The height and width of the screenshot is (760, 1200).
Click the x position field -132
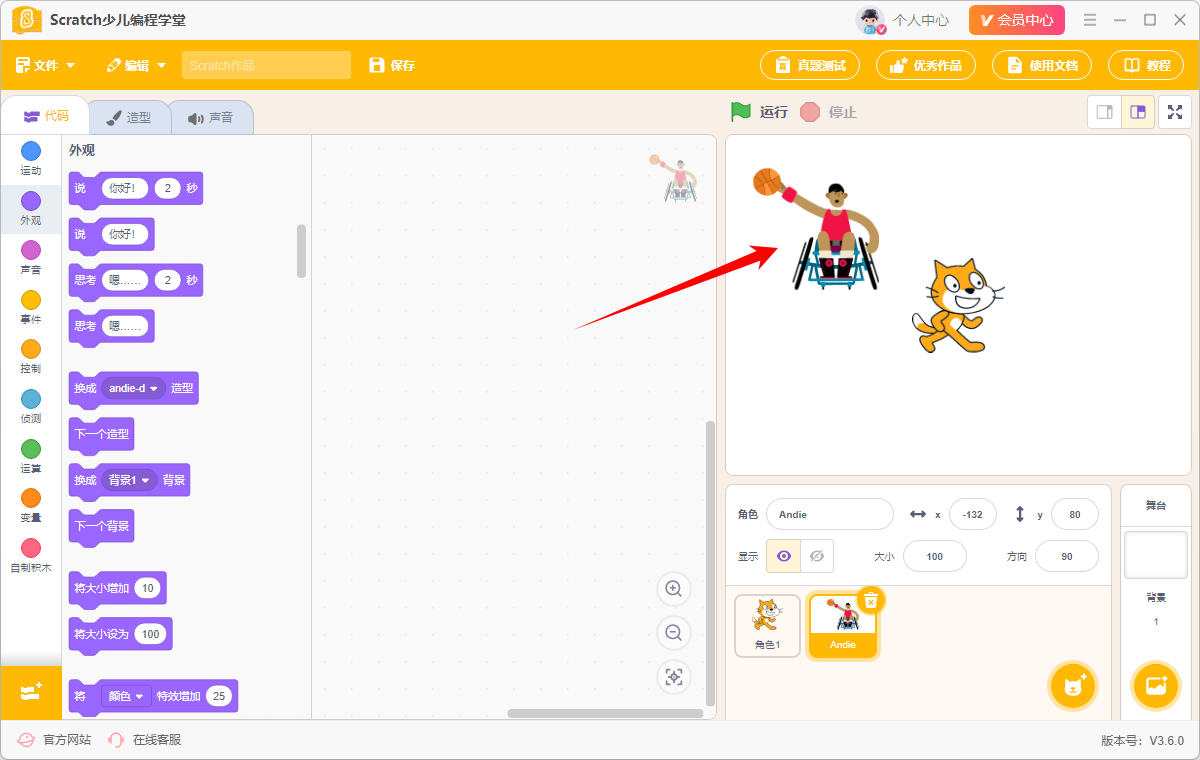972,514
